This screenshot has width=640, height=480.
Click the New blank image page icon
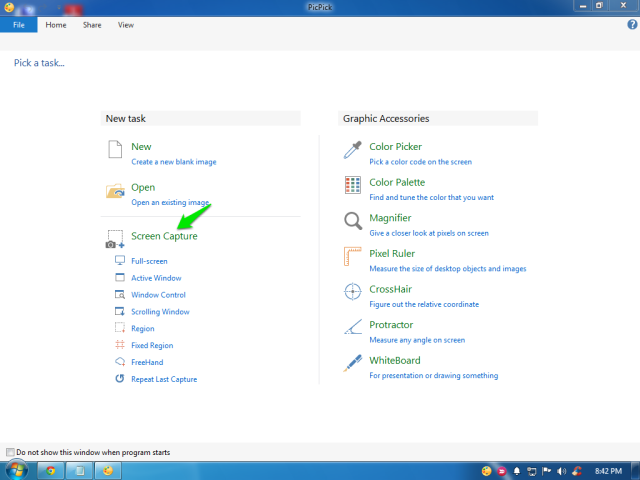115,149
